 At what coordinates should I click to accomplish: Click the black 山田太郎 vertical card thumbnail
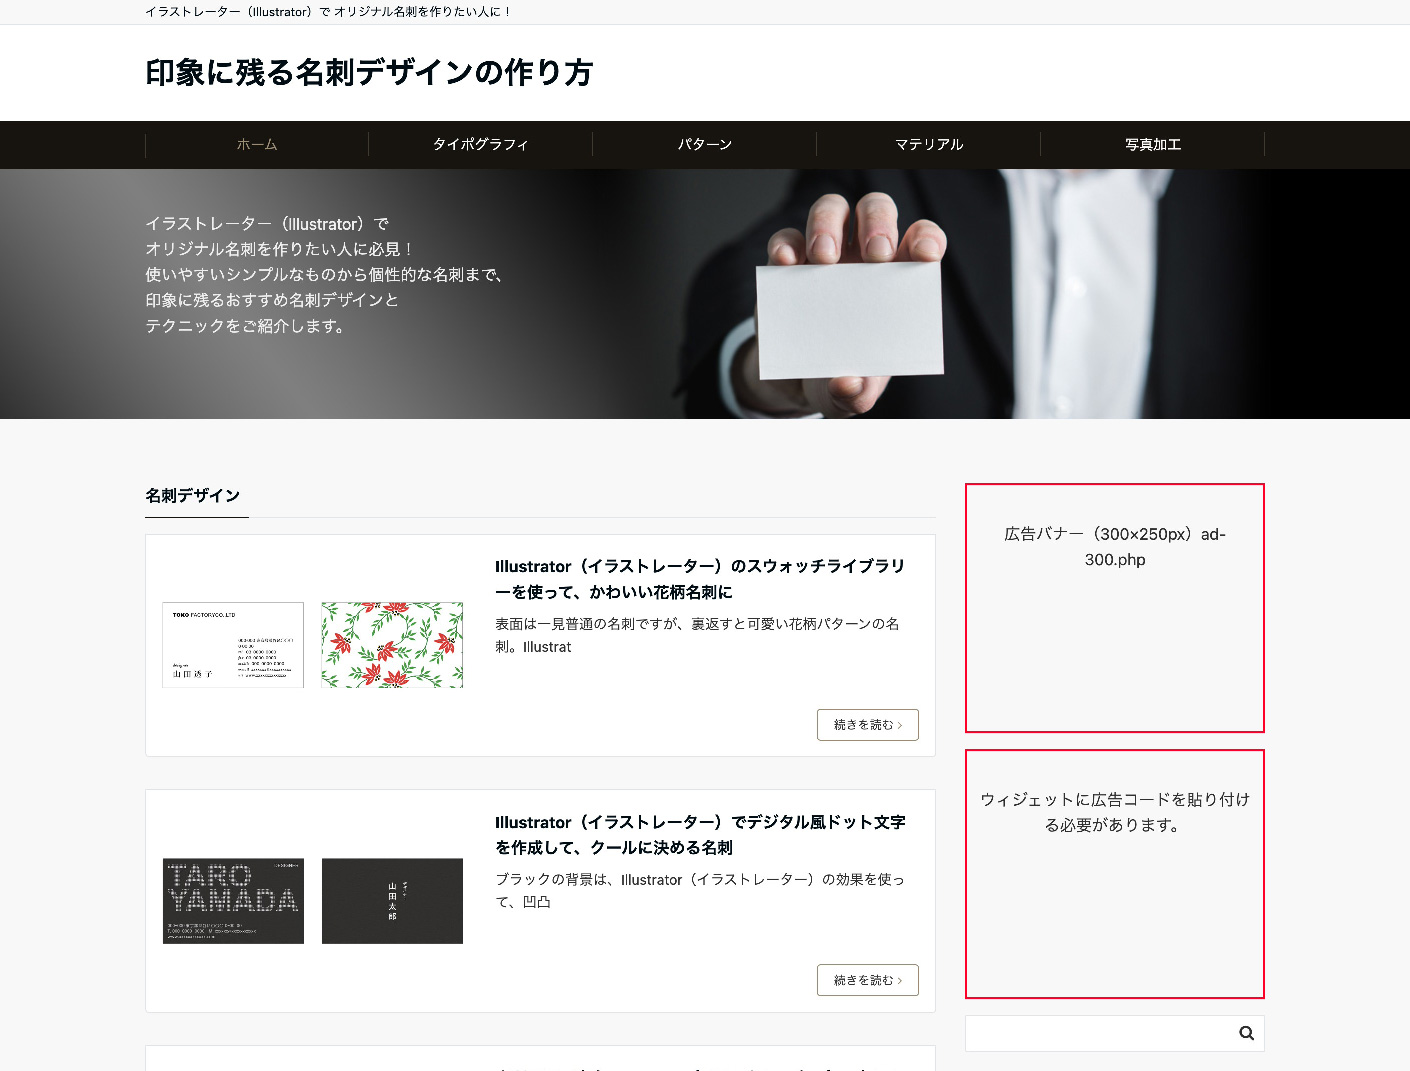point(392,901)
